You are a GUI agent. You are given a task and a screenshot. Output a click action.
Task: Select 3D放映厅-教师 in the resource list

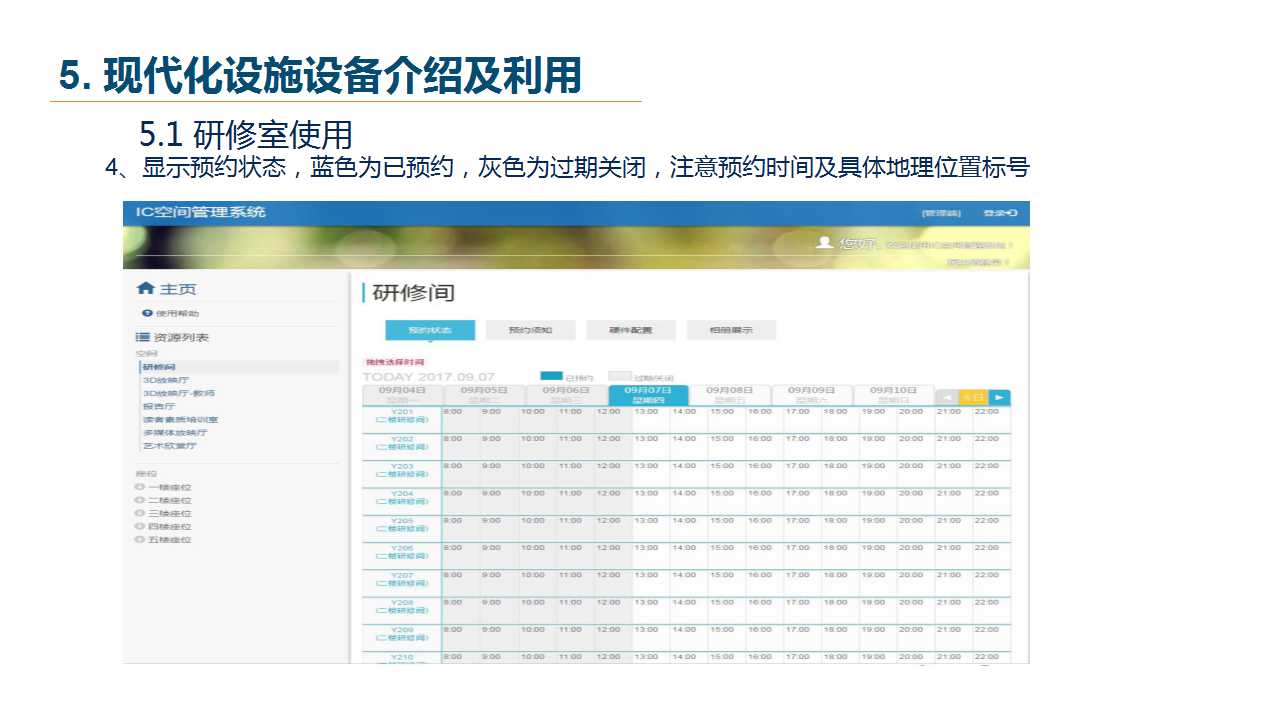click(178, 393)
